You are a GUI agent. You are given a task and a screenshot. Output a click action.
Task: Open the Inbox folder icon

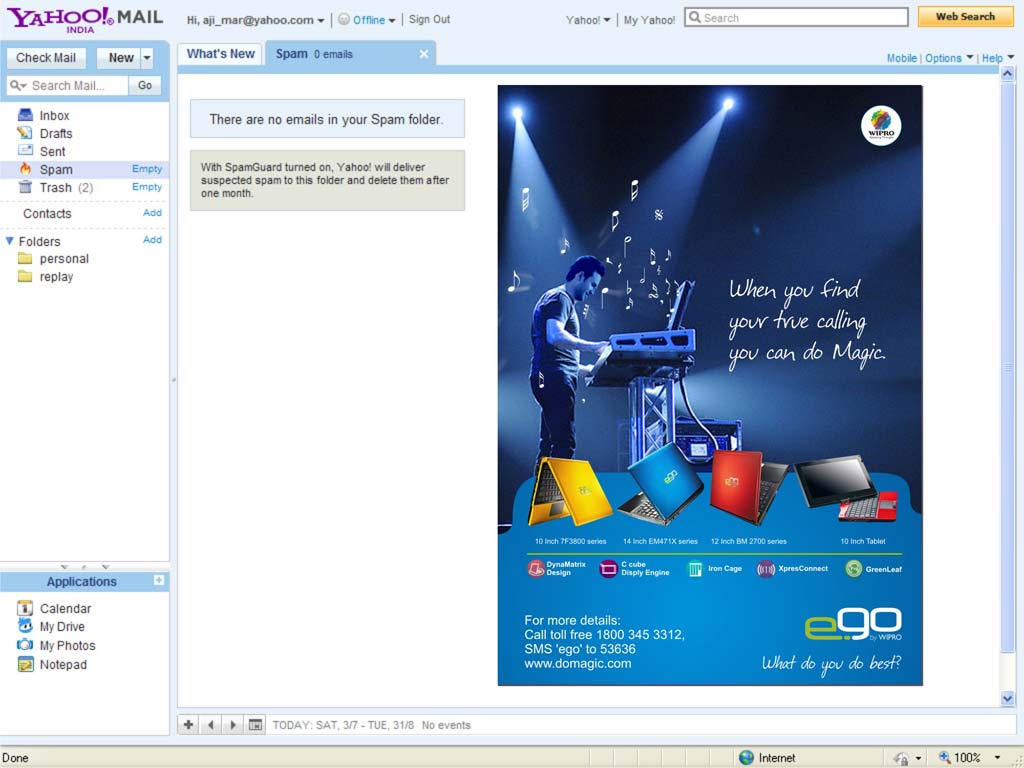pyautogui.click(x=25, y=115)
